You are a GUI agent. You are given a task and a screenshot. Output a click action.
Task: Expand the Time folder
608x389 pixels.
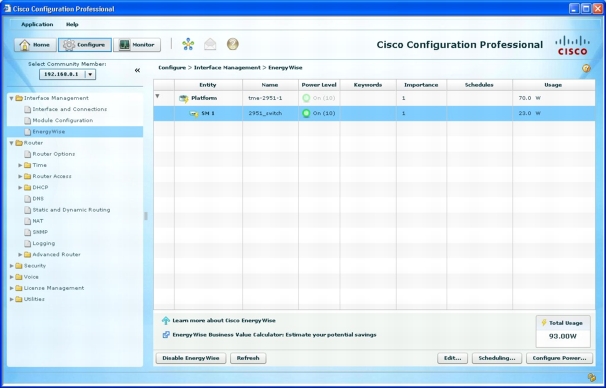20,165
